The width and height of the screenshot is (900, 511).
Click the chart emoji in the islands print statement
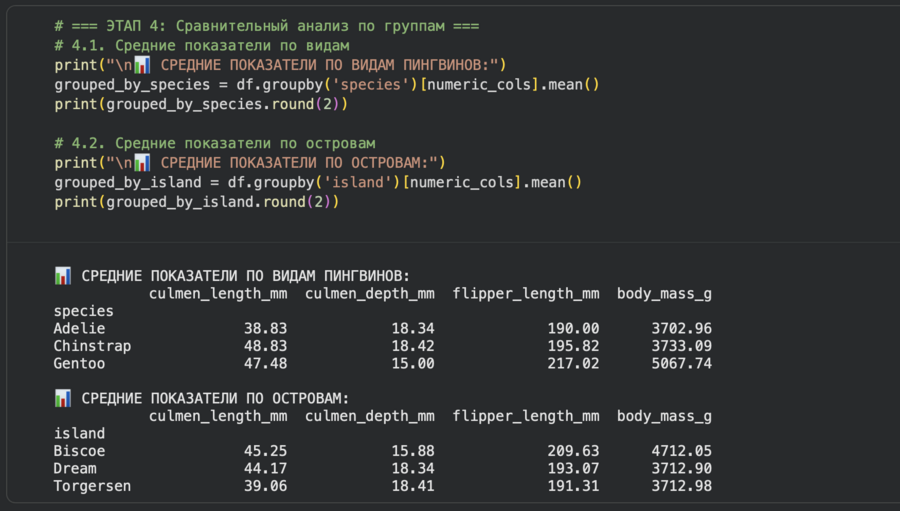(142, 162)
